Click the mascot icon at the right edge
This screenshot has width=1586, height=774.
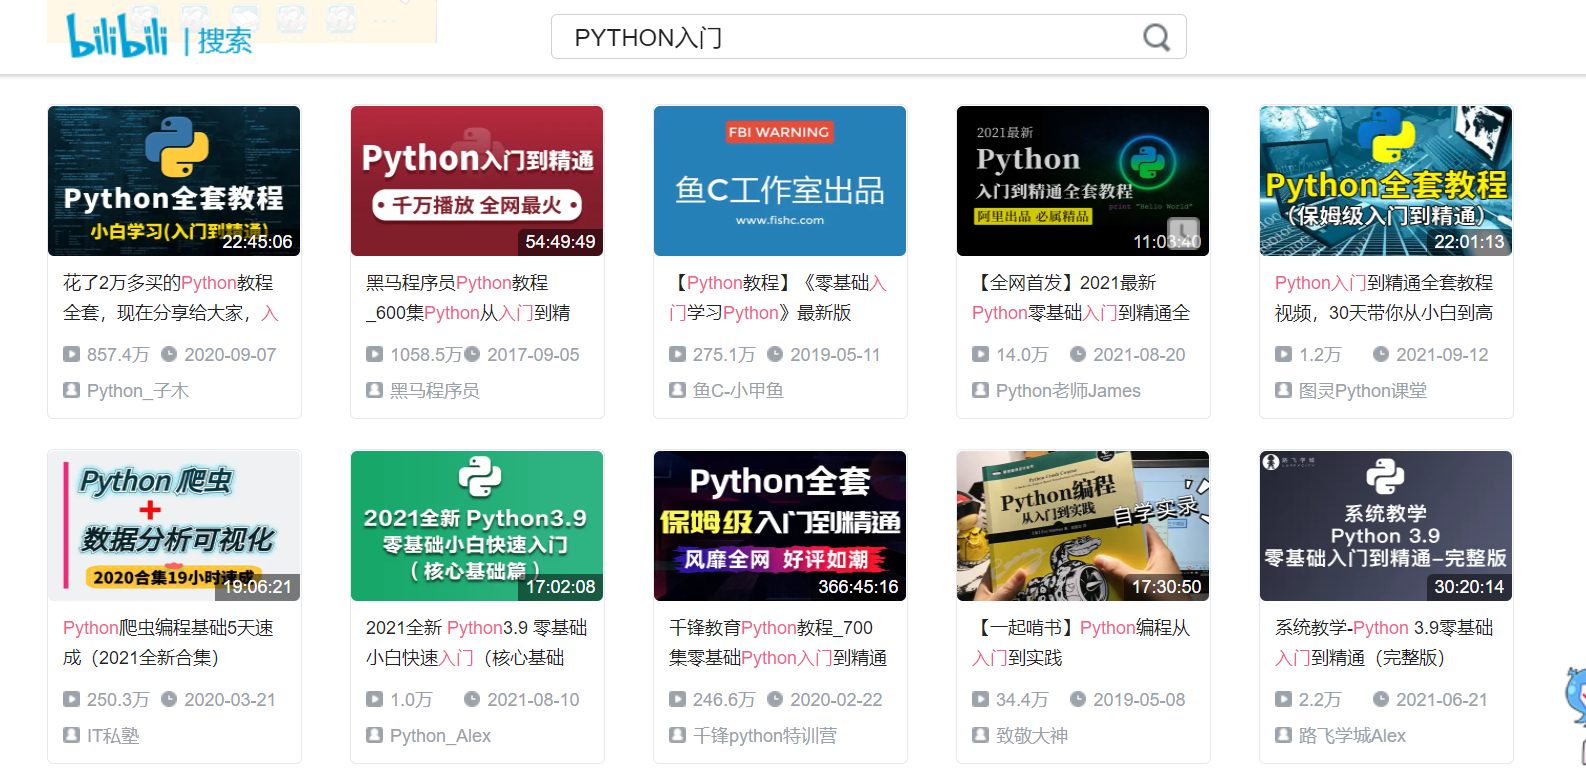[1575, 695]
